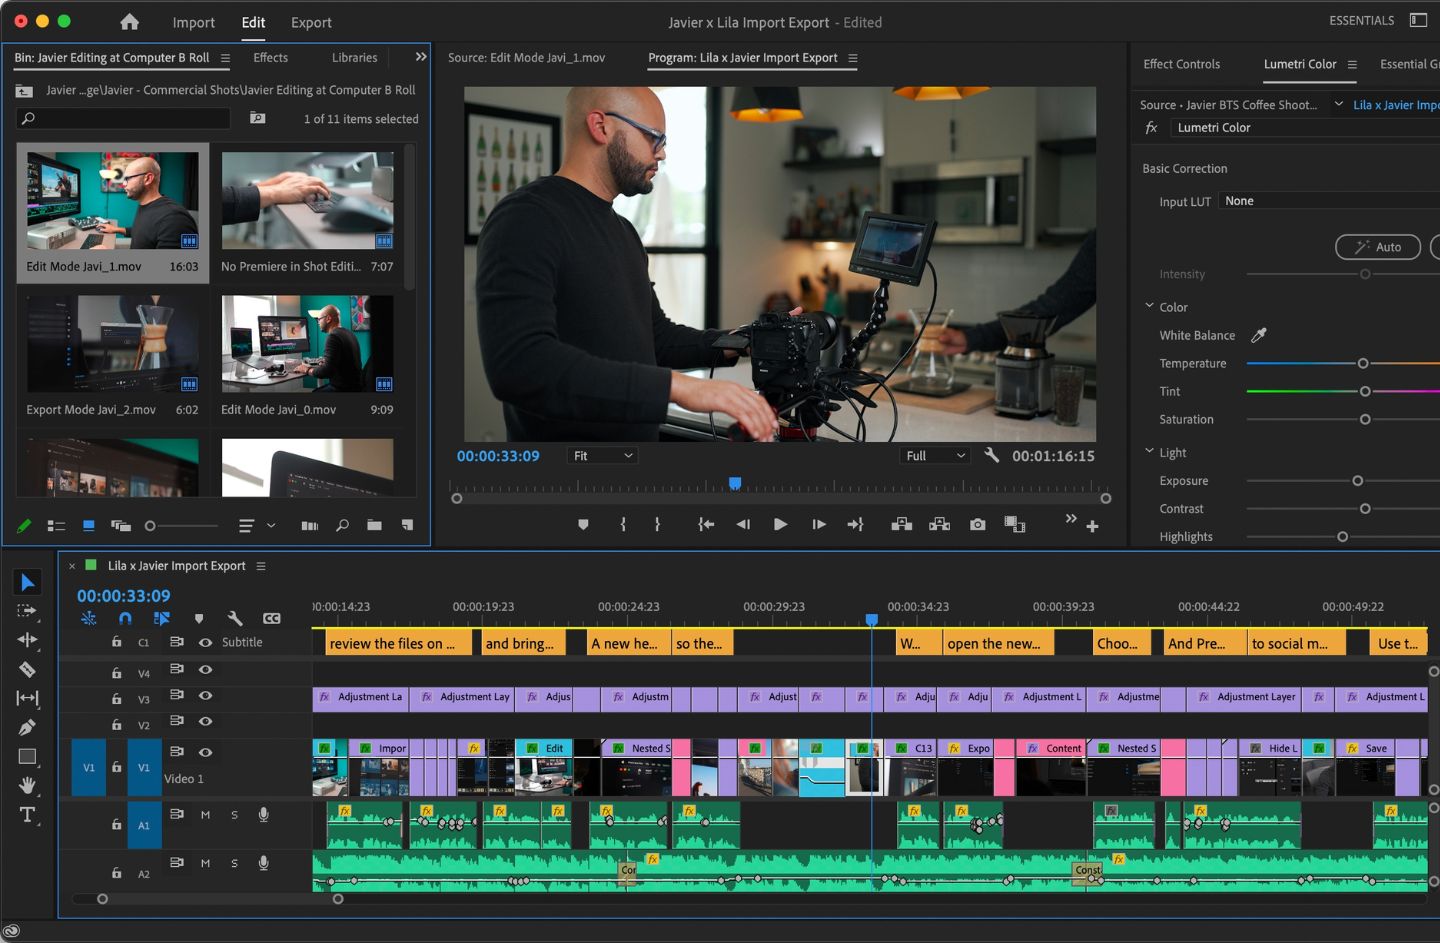Click the Temperature slider handle
The width and height of the screenshot is (1440, 943).
1363,364
